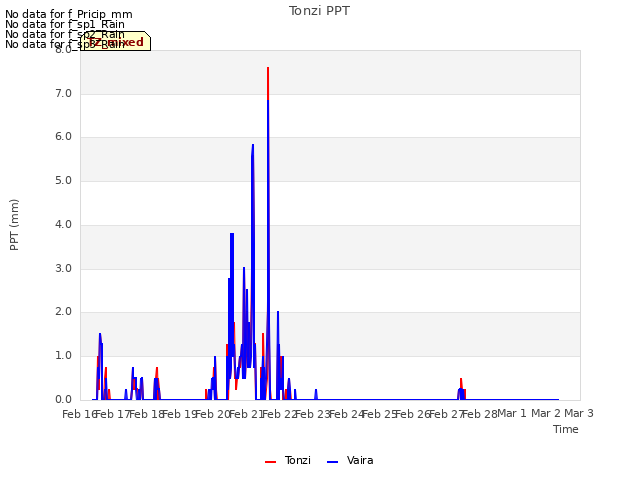
Task: Click the Feb 19 x-axis tick label
Action: 180,414
